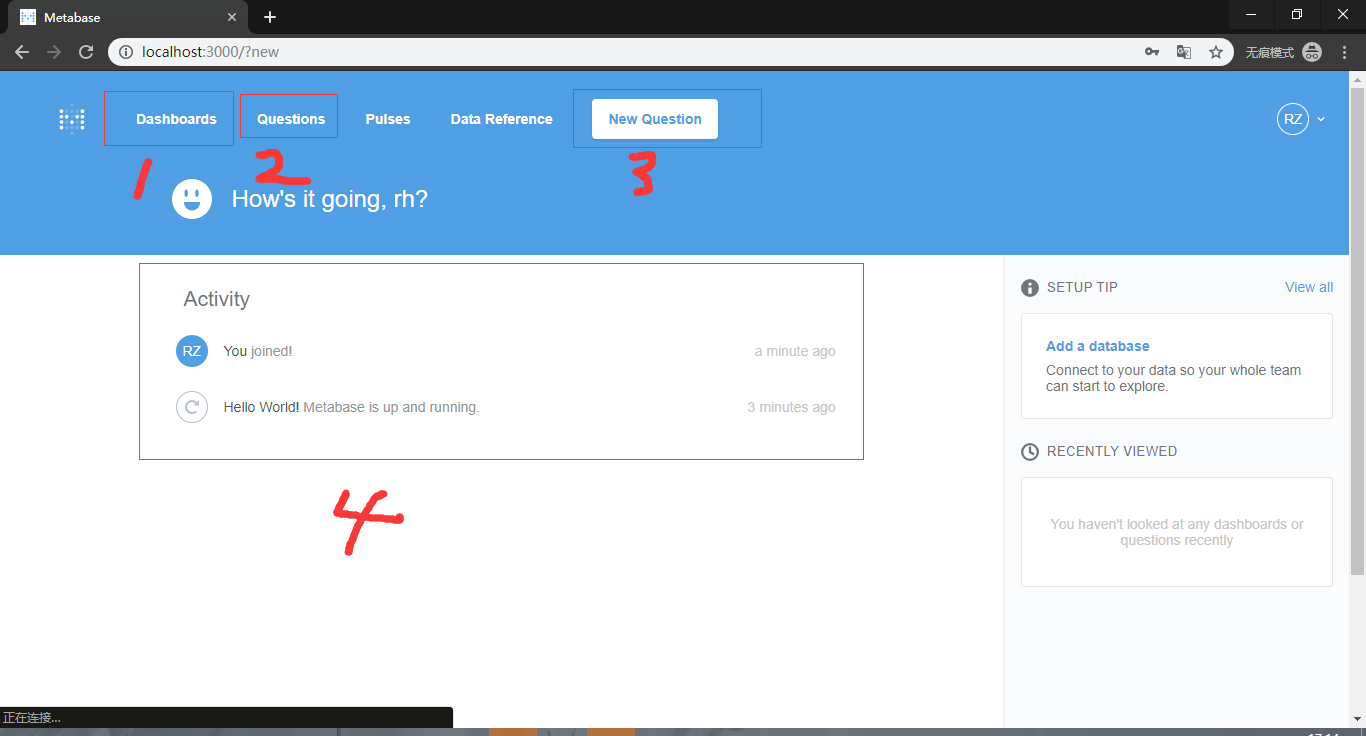The width and height of the screenshot is (1366, 736).
Task: Click the password key icon in address bar
Action: coord(1152,51)
